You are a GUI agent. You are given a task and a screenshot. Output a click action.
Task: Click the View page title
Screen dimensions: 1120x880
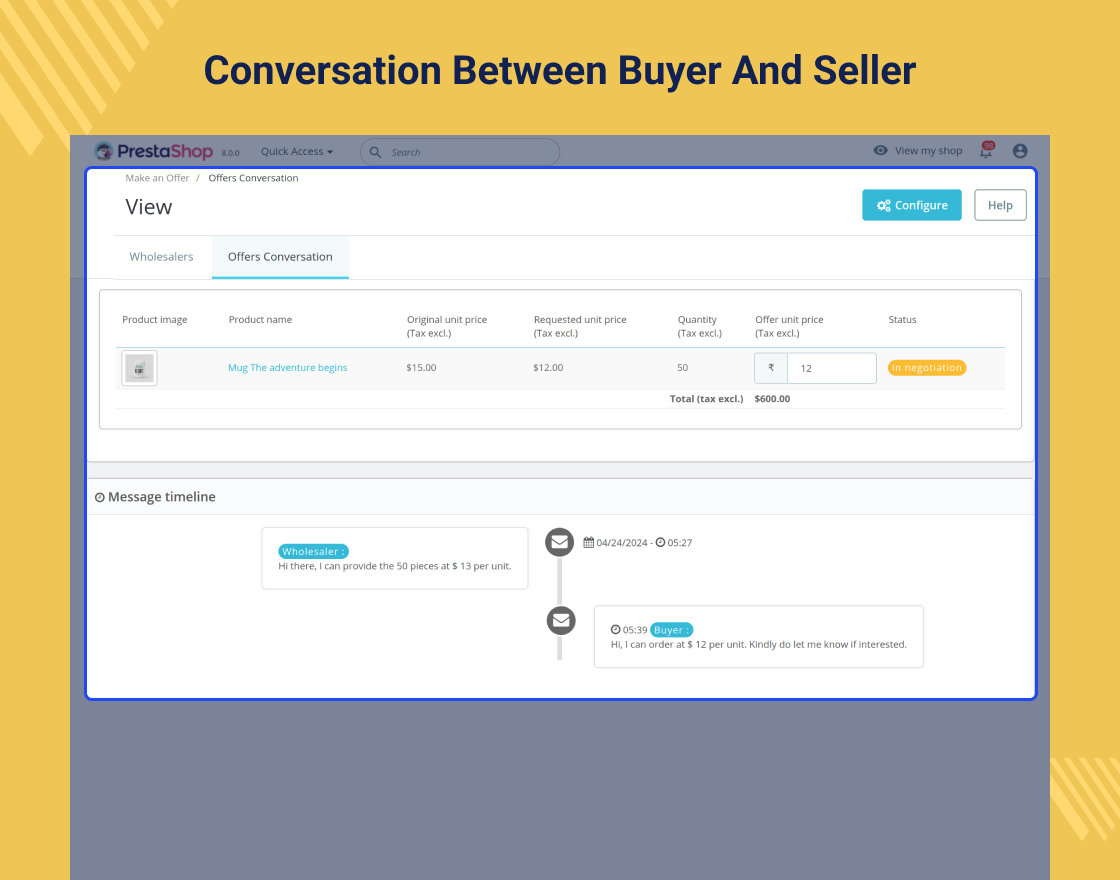149,207
